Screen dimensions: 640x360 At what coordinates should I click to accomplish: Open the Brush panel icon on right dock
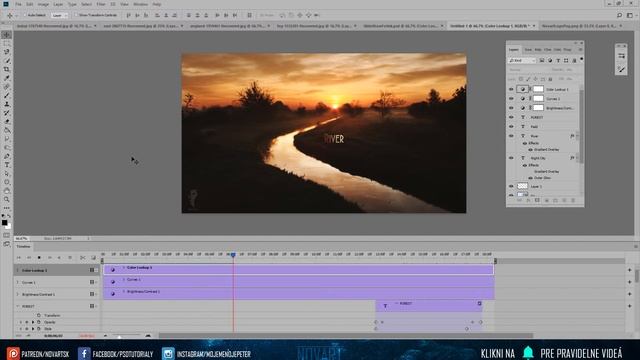621,70
